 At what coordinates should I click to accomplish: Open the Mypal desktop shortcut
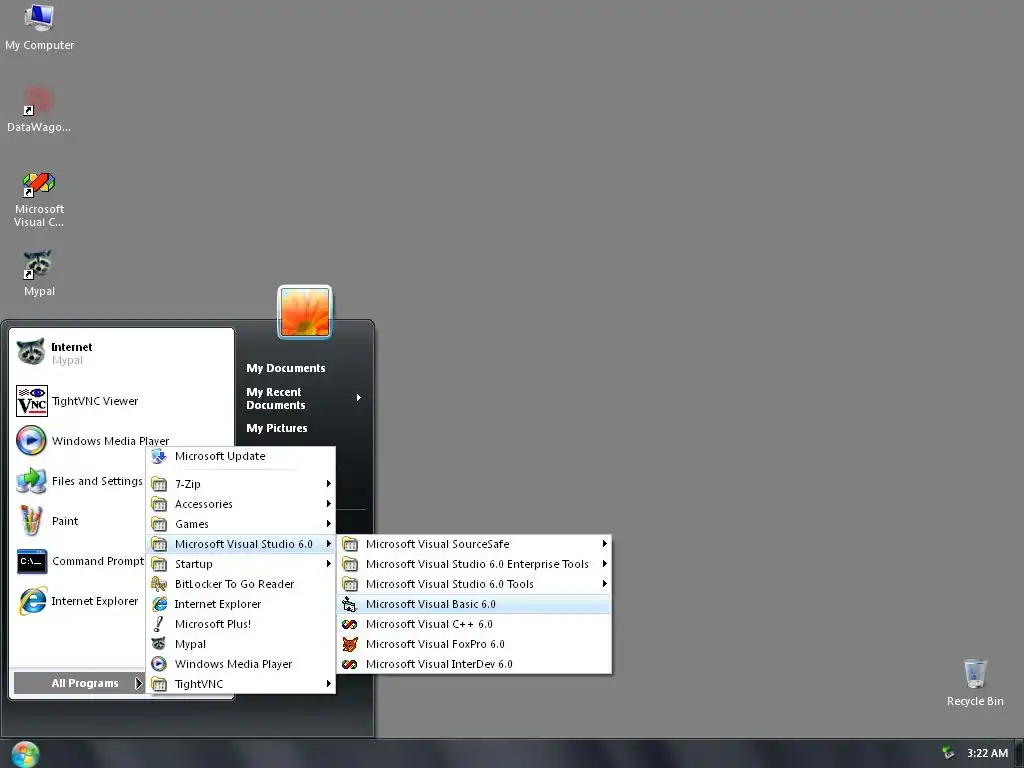coord(39,273)
